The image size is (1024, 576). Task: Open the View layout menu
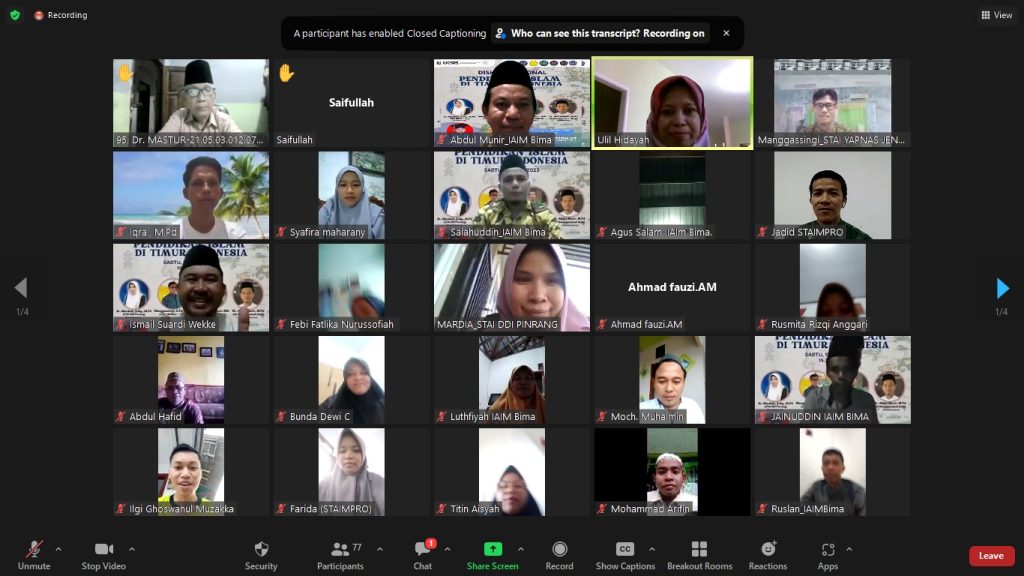[997, 15]
